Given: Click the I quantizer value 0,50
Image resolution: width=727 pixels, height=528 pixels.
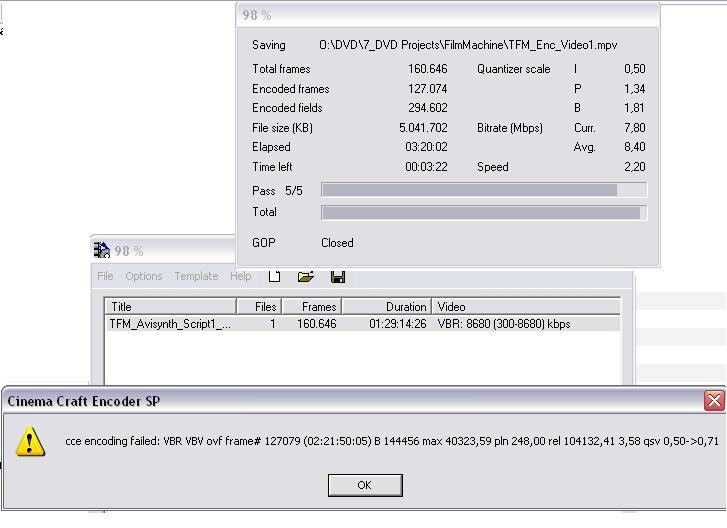Looking at the screenshot, I should (635, 69).
